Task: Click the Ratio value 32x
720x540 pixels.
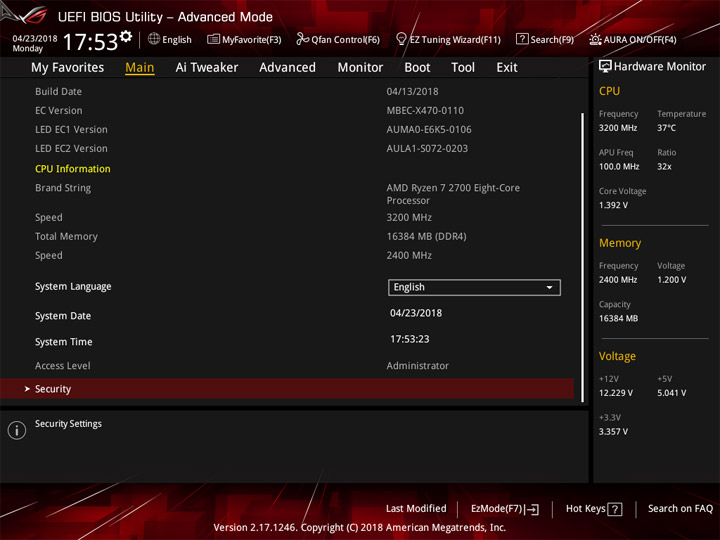Action: coord(664,167)
